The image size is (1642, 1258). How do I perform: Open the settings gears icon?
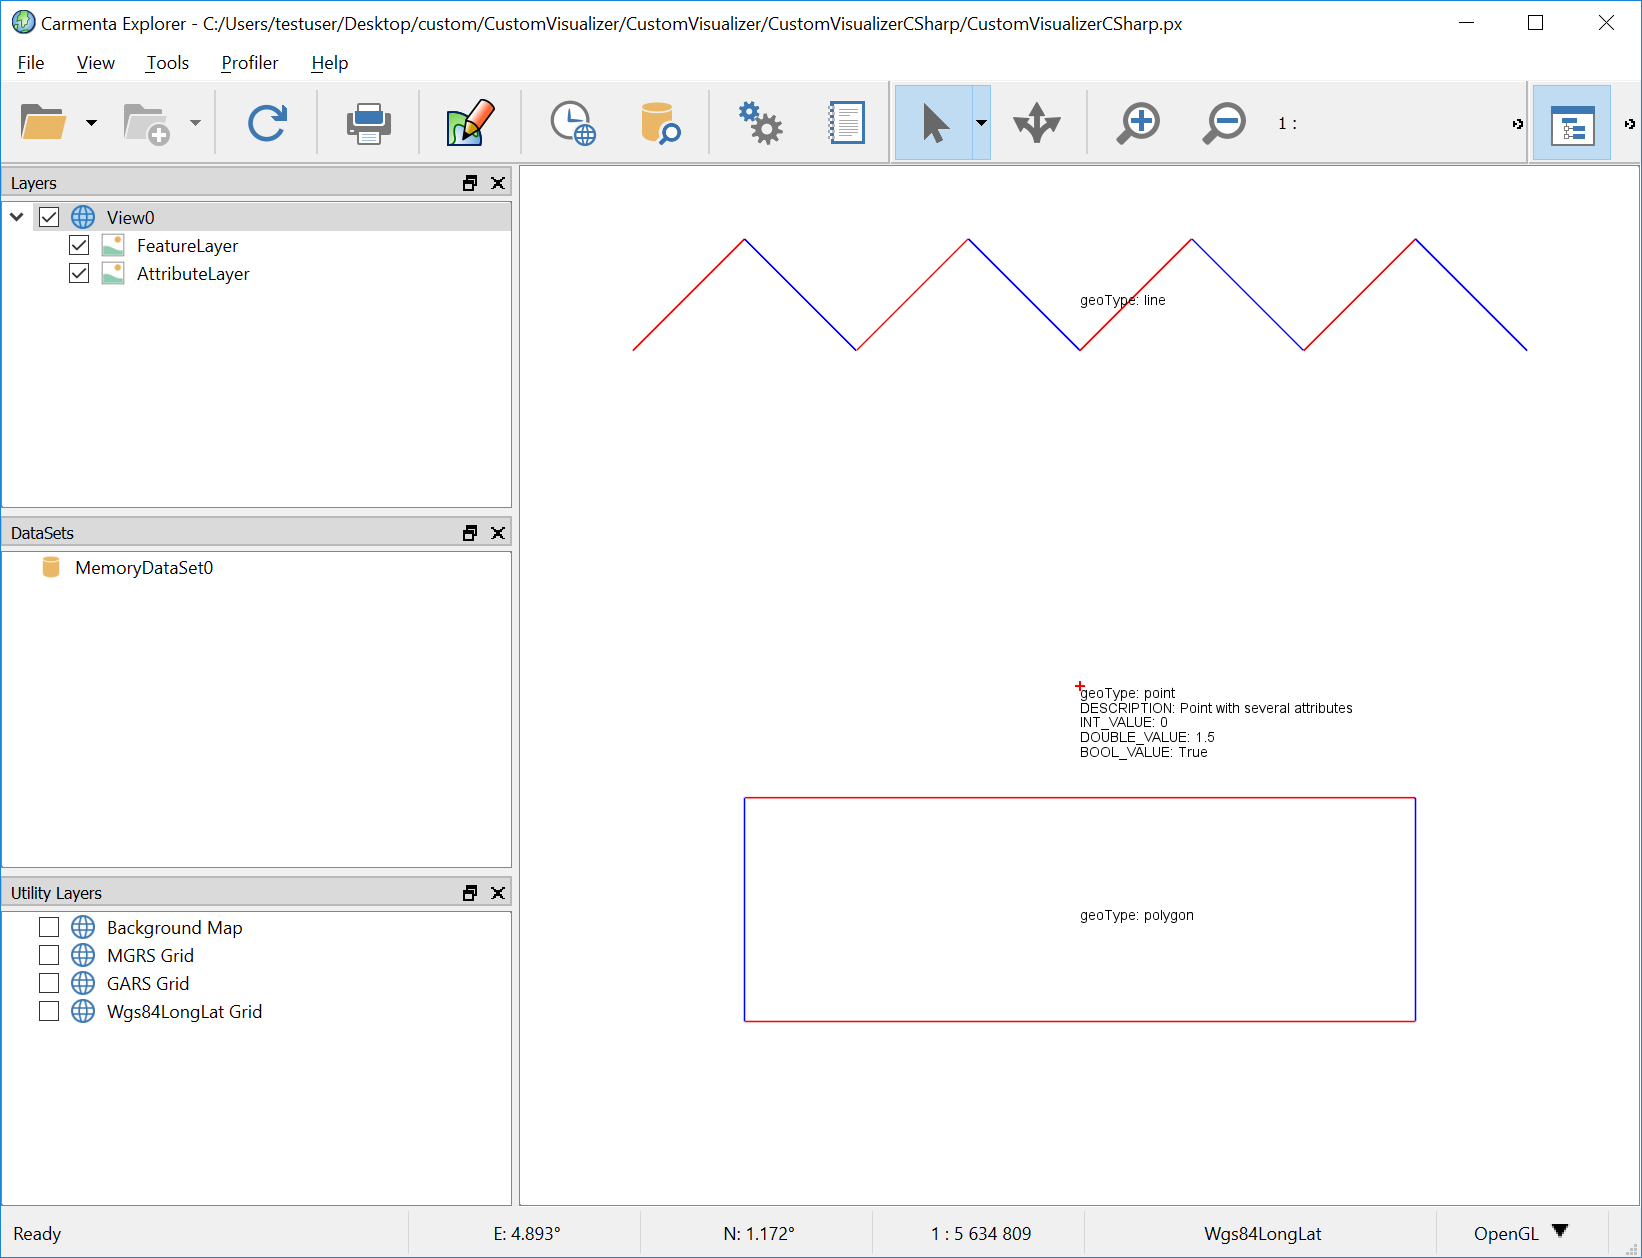coord(760,123)
